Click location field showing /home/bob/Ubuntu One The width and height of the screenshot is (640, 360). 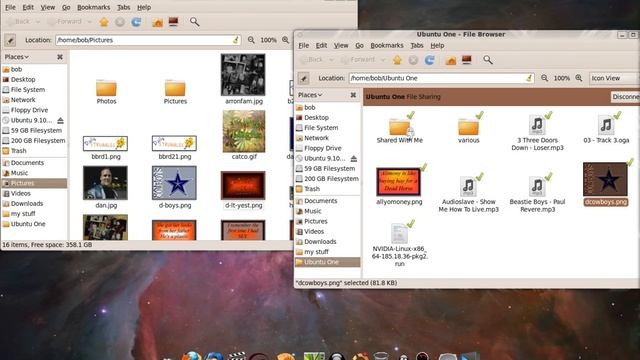pos(441,78)
